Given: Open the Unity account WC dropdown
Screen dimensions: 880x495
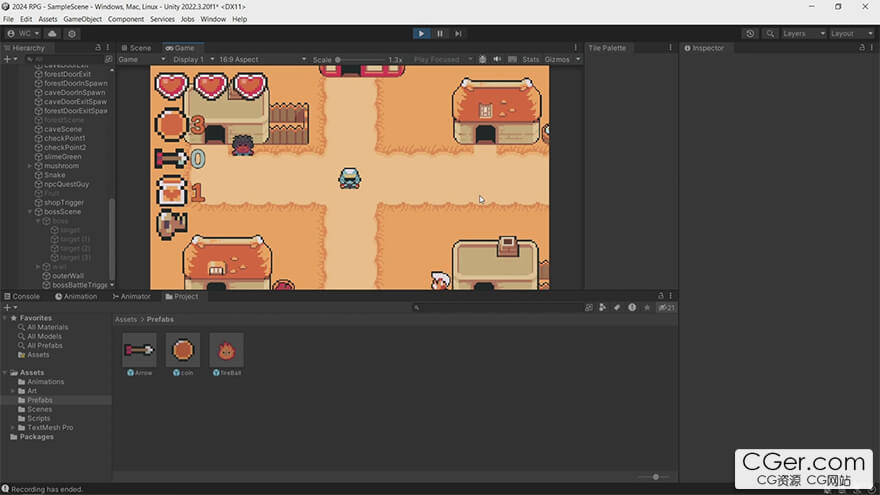Looking at the screenshot, I should pyautogui.click(x=23, y=34).
